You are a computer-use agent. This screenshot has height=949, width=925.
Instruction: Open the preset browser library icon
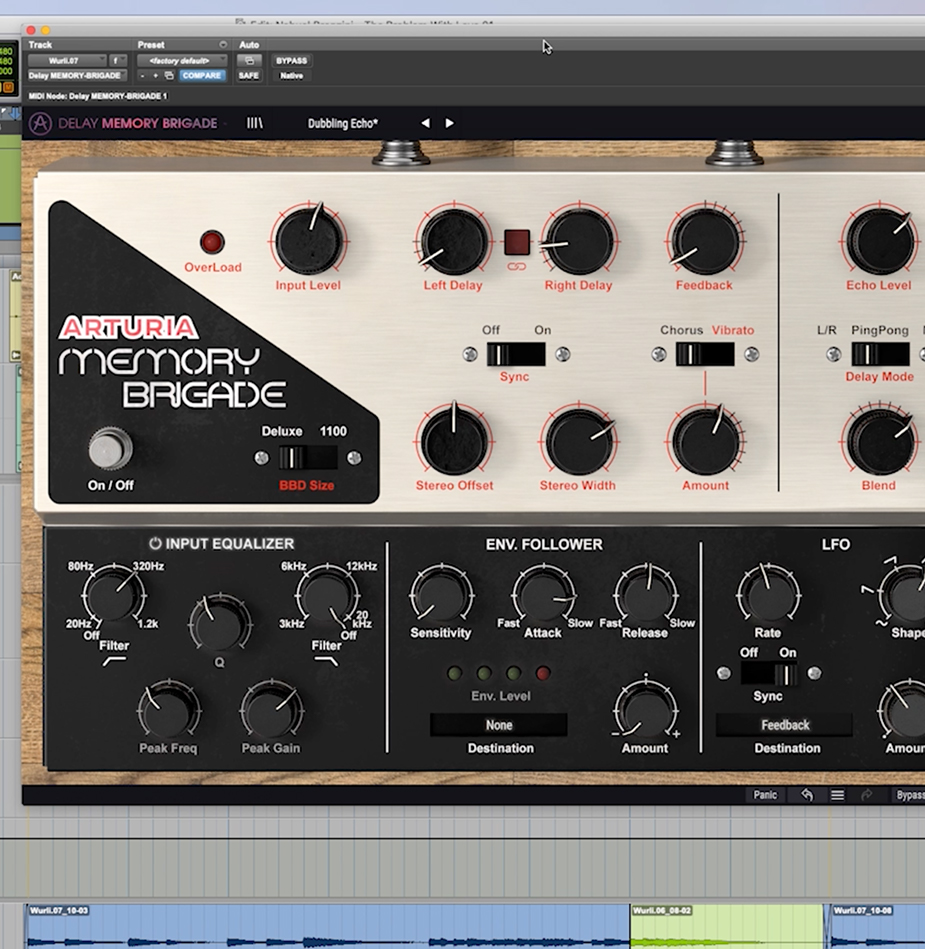point(255,123)
